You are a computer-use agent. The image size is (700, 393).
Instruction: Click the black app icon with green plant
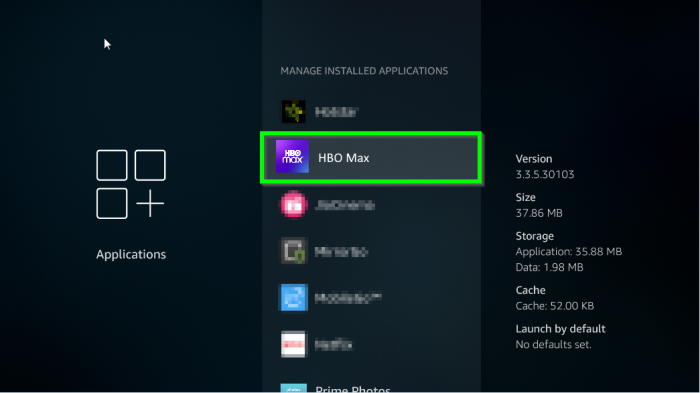tap(293, 111)
